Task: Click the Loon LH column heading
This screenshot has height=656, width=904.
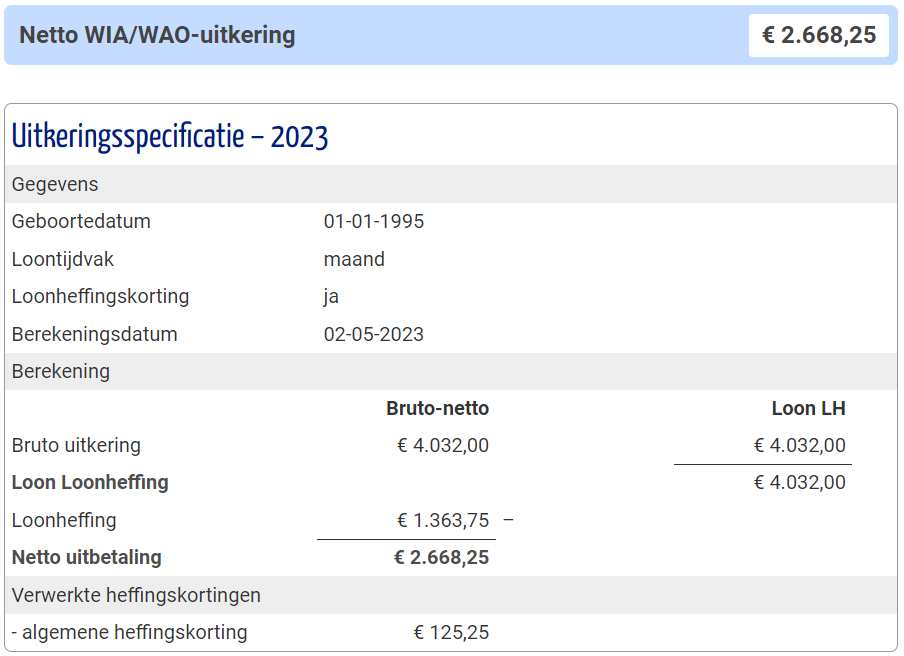Action: pyautogui.click(x=808, y=408)
